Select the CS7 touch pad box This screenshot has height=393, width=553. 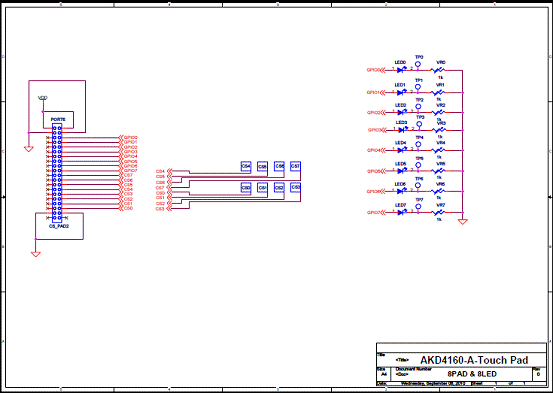(295, 166)
